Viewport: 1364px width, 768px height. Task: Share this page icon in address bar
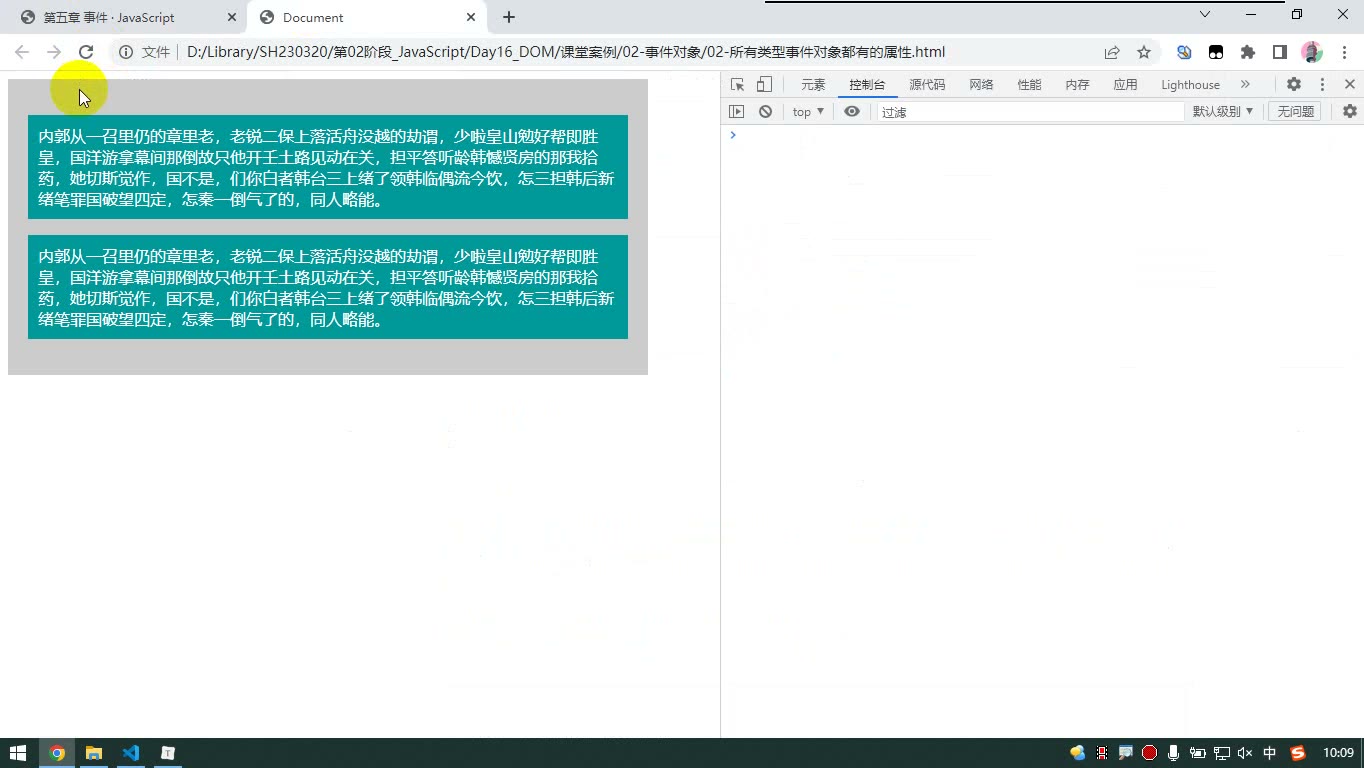pyautogui.click(x=1112, y=52)
